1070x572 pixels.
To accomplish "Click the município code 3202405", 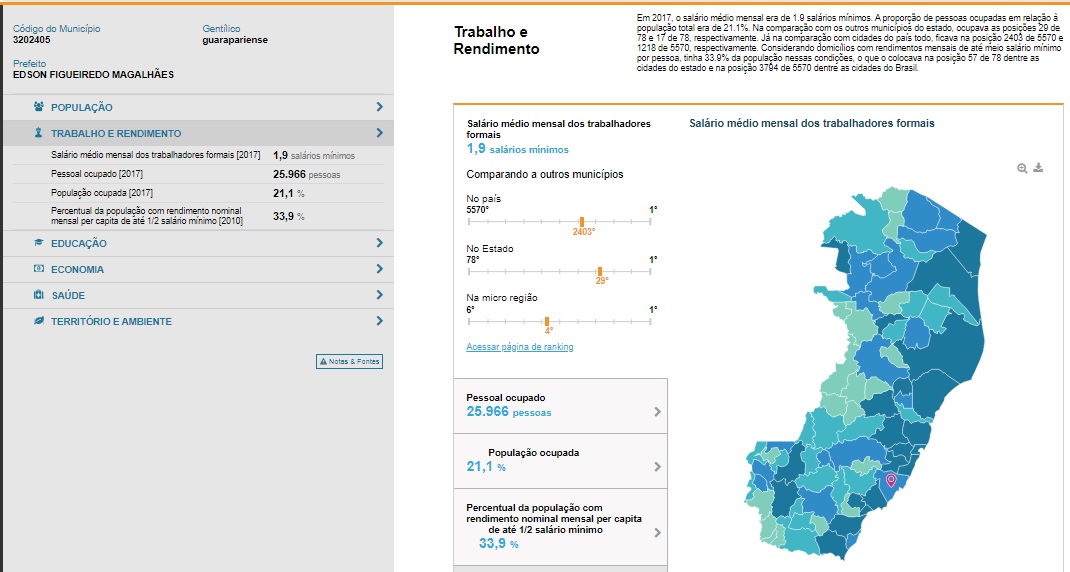I will pyautogui.click(x=31, y=40).
